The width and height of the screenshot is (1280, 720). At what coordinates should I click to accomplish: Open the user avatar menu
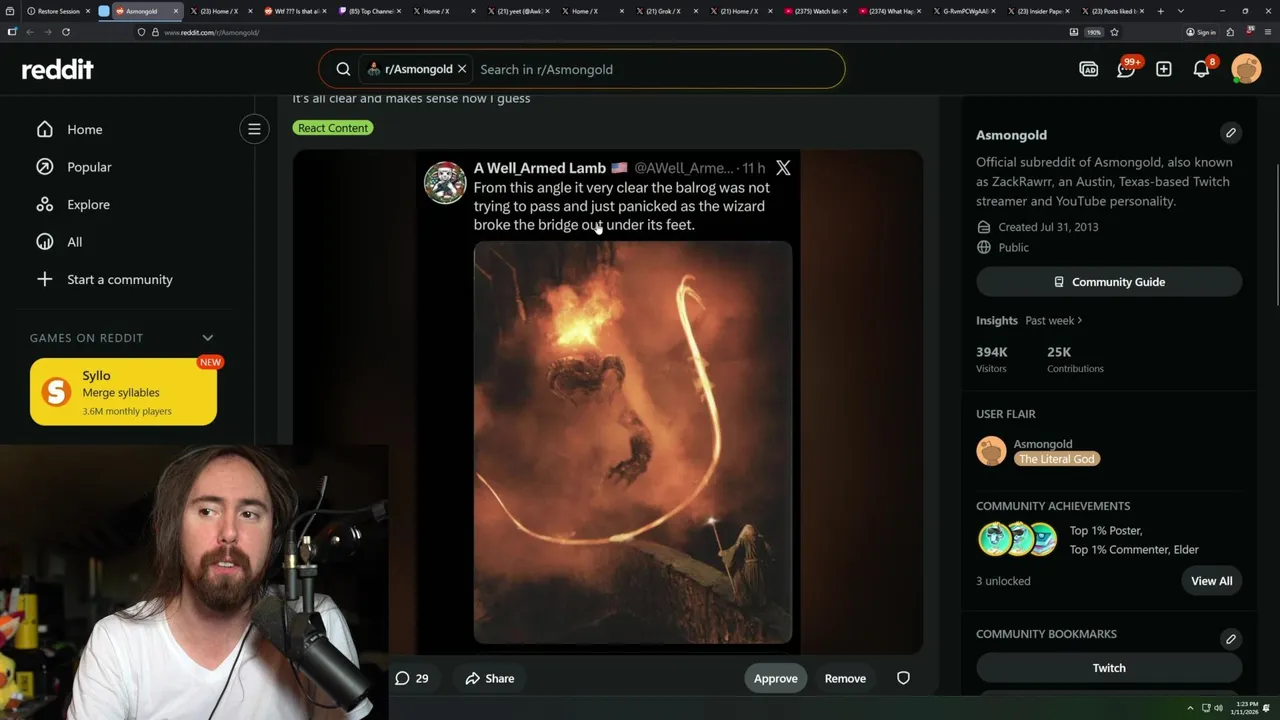(1246, 69)
